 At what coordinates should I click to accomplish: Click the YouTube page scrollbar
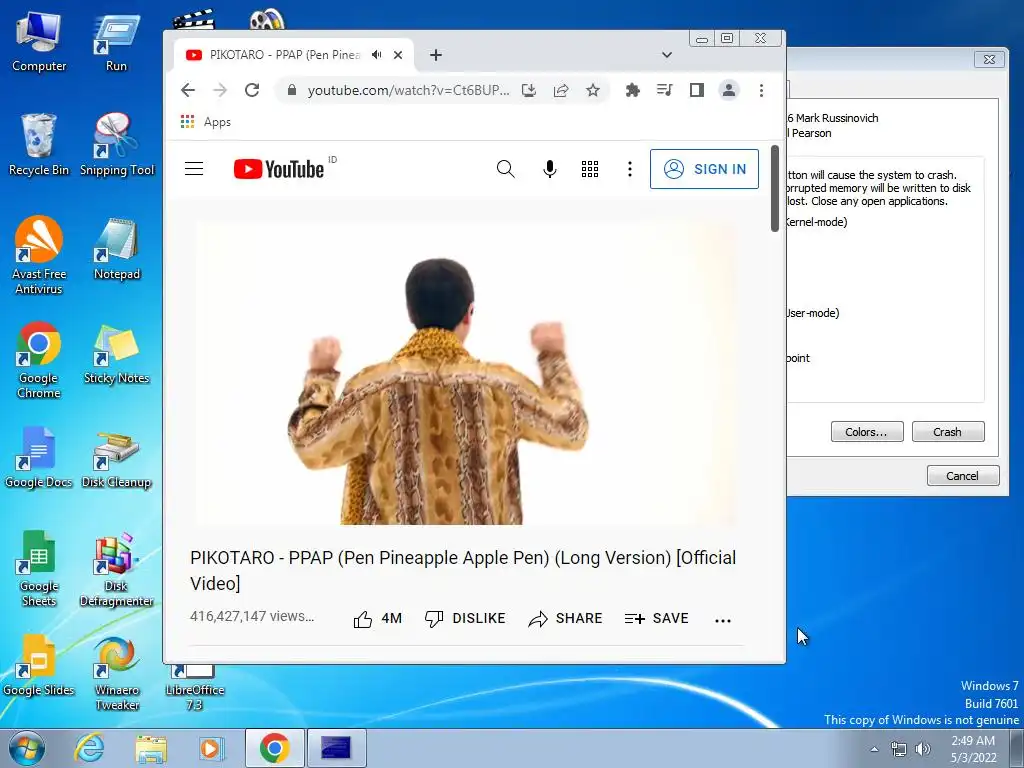(775, 188)
